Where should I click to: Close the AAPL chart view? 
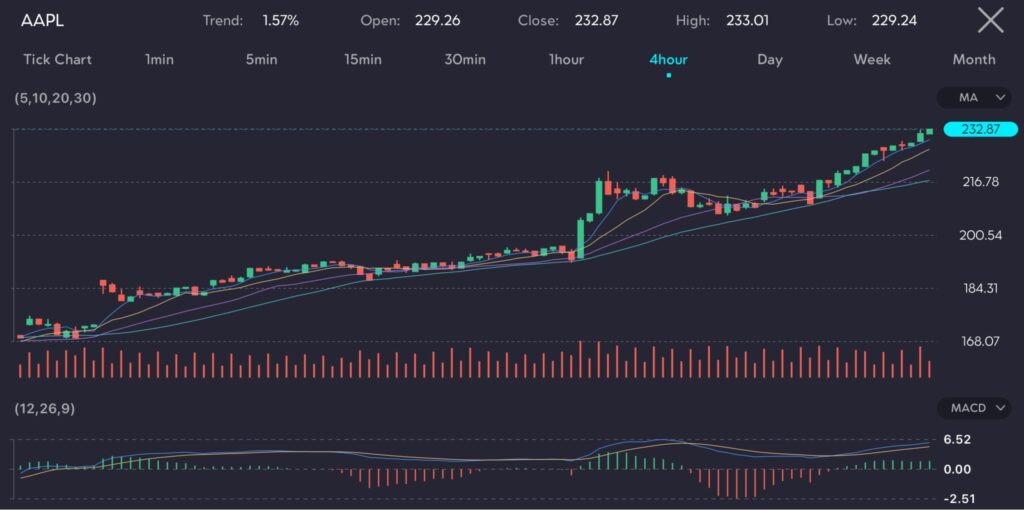tap(990, 20)
